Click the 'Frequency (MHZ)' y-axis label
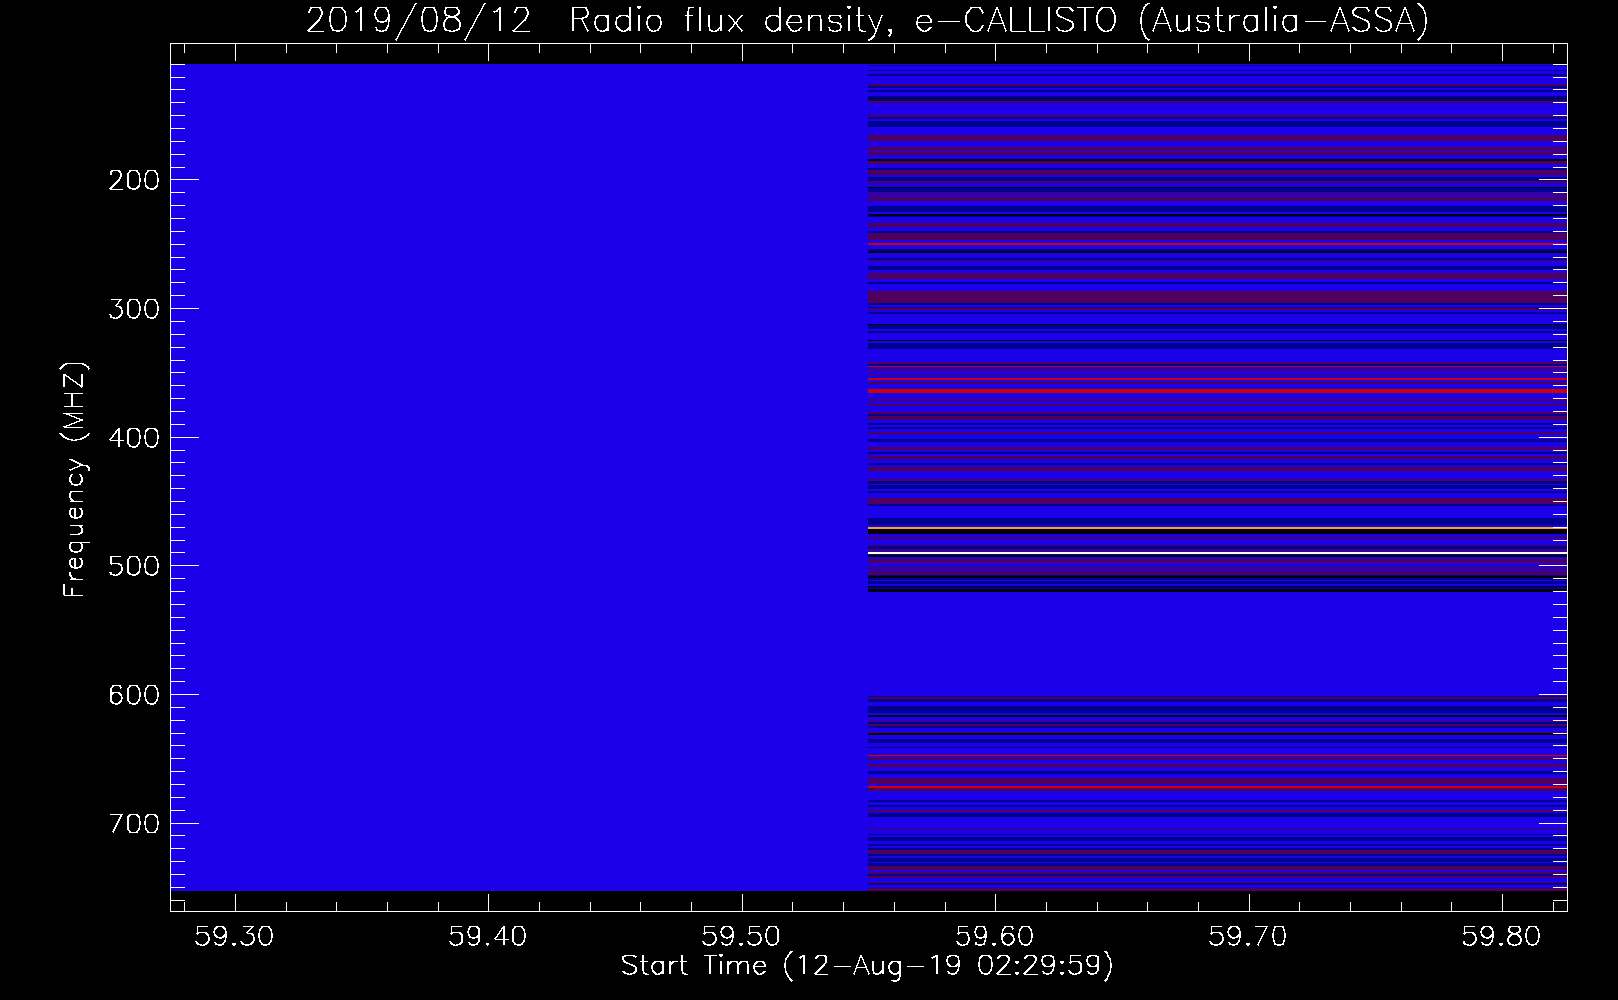The image size is (1618, 1000). (76, 480)
